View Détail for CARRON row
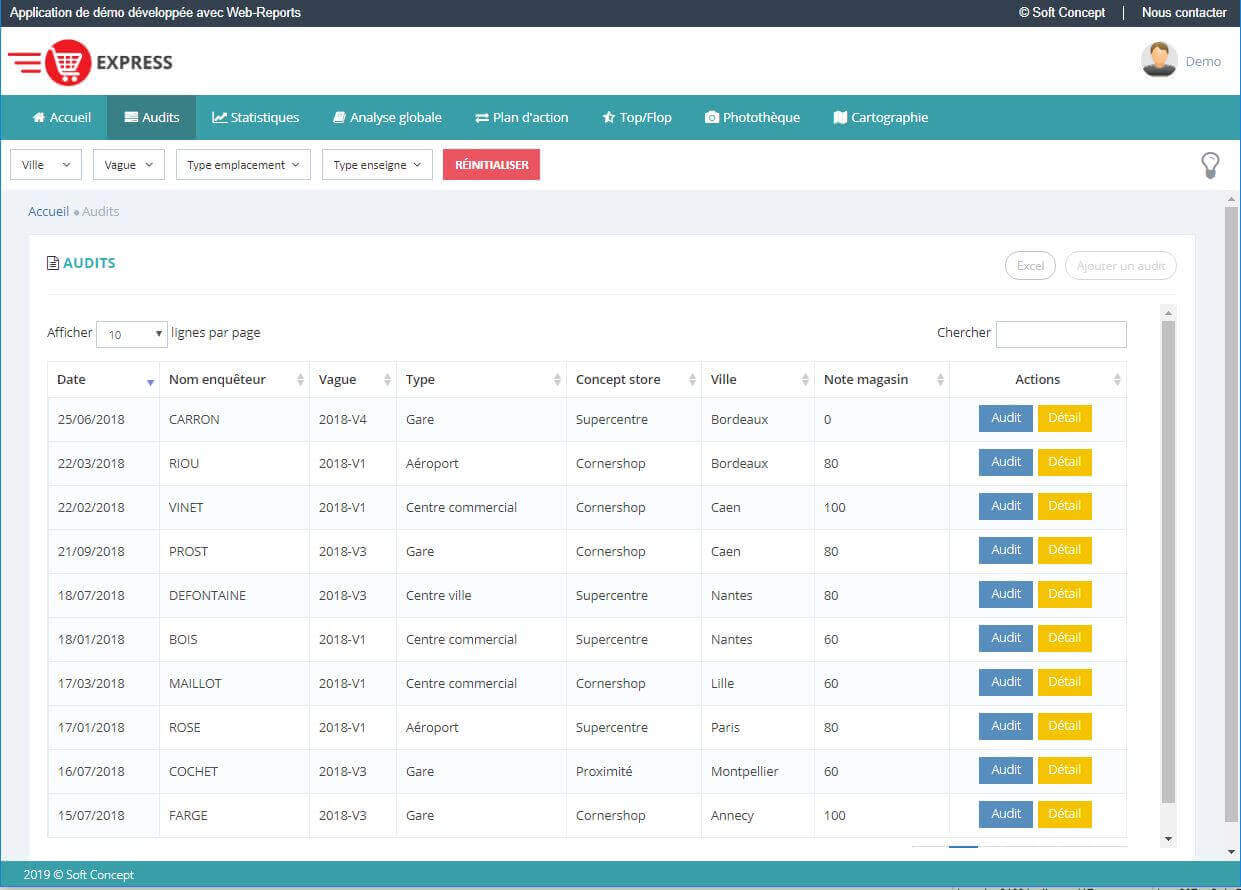Image resolution: width=1241 pixels, height=890 pixels. 1065,418
